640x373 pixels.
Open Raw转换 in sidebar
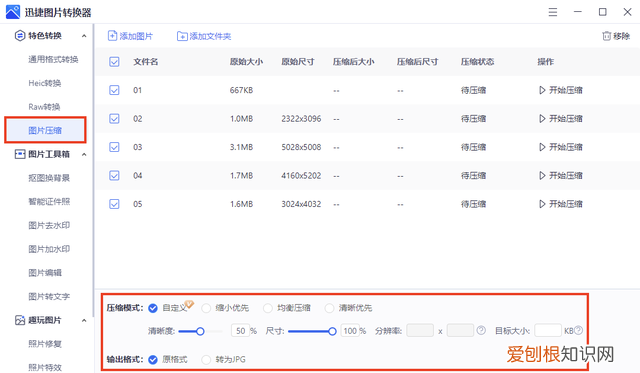pyautogui.click(x=44, y=107)
